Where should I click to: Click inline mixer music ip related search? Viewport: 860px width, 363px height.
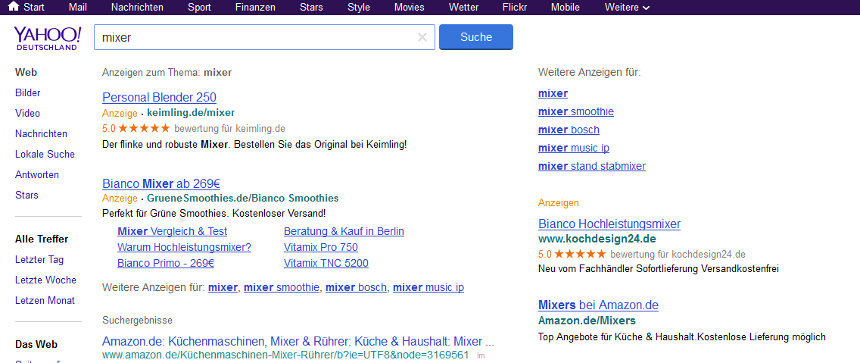click(428, 287)
